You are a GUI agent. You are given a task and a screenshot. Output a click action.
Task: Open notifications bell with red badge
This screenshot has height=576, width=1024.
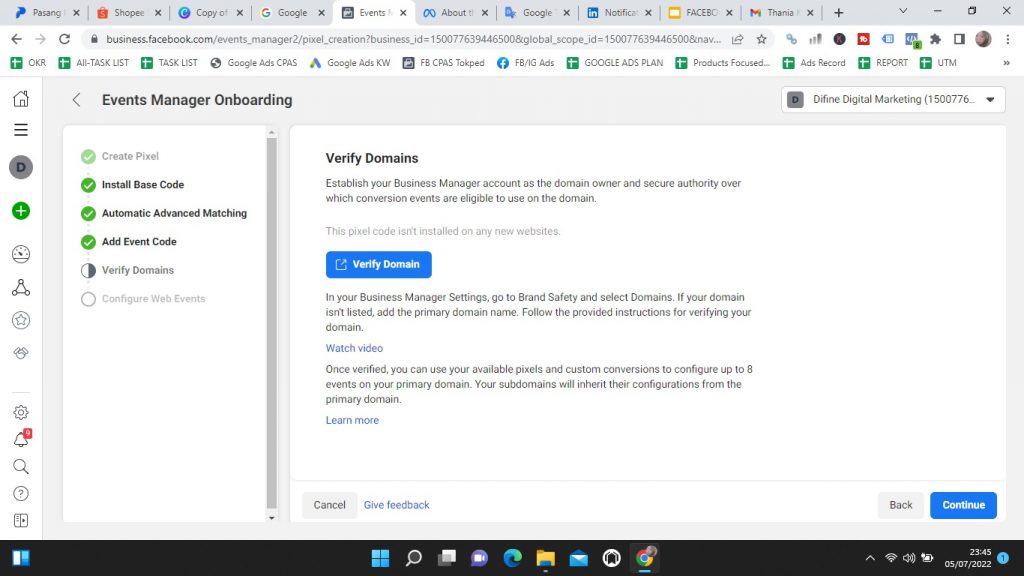coord(20,440)
